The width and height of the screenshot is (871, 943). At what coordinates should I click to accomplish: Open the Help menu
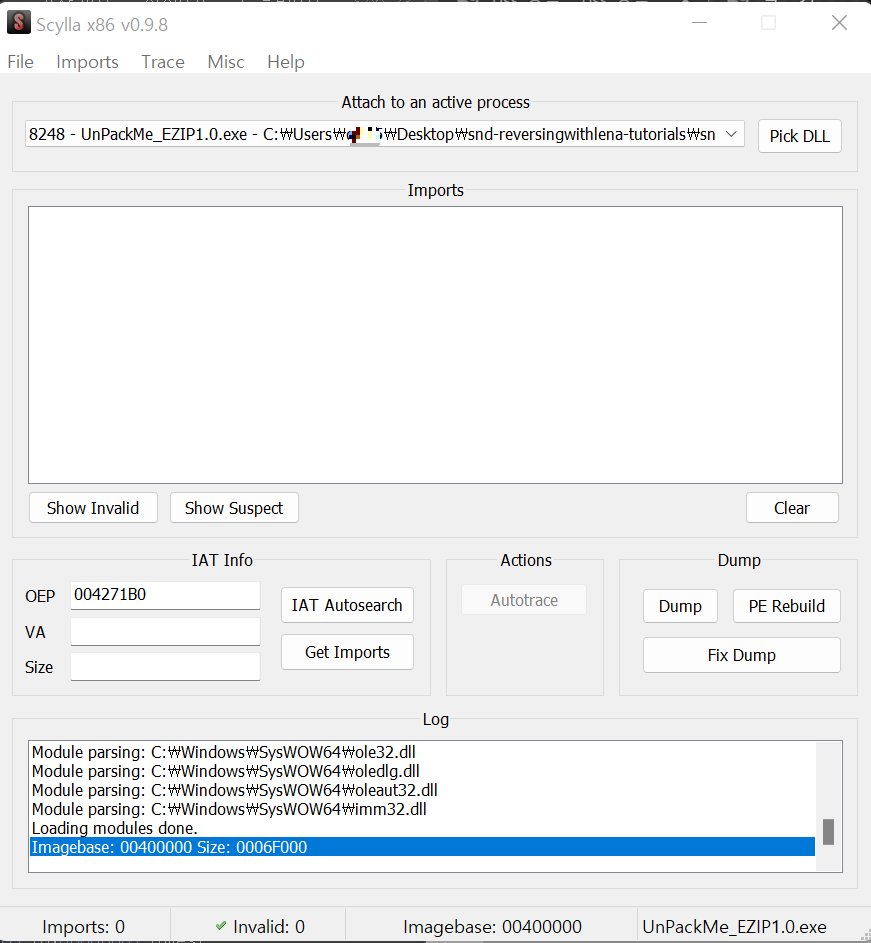(x=286, y=62)
